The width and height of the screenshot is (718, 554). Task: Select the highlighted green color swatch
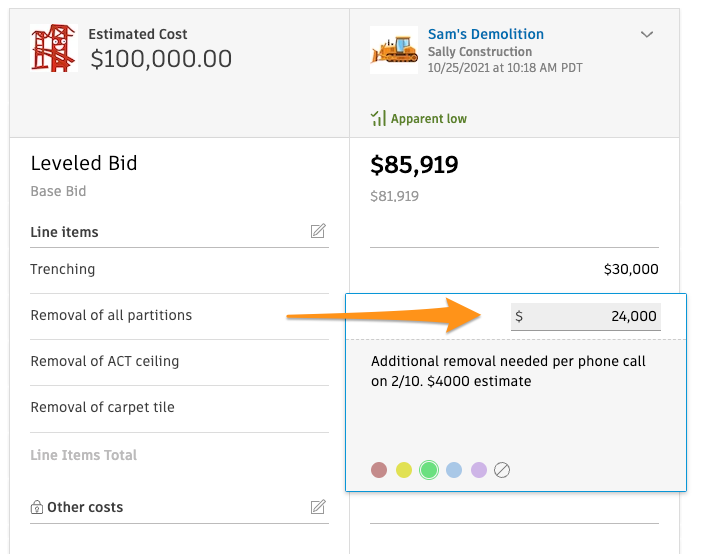coord(429,470)
